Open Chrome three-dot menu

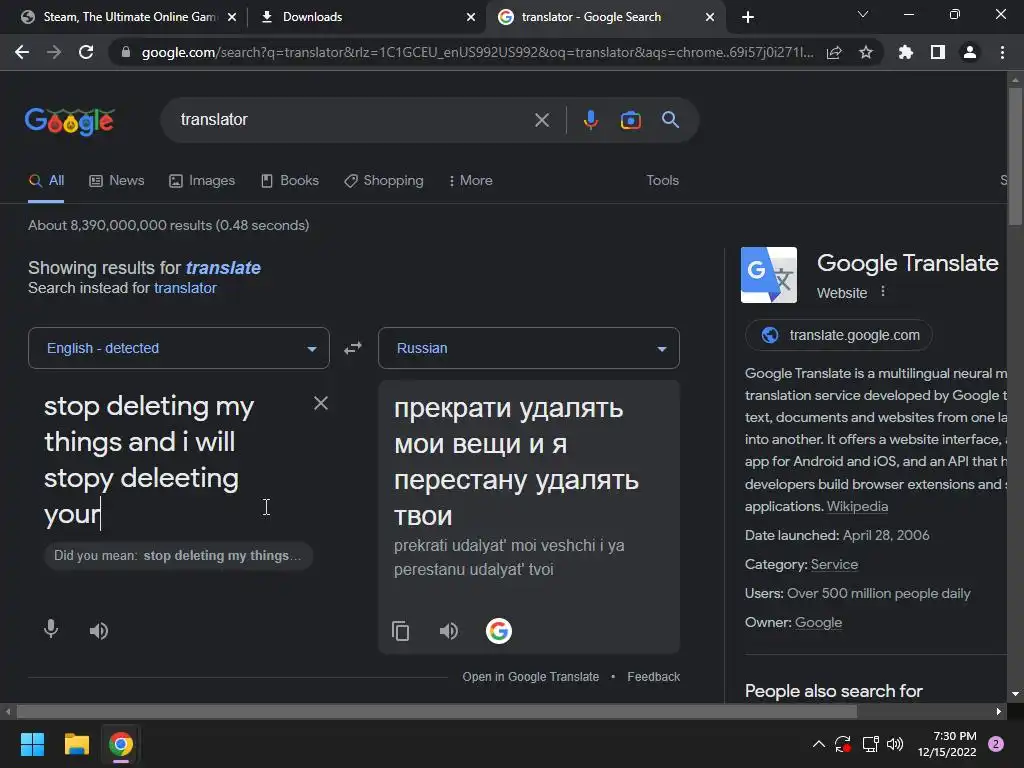pos(1002,52)
